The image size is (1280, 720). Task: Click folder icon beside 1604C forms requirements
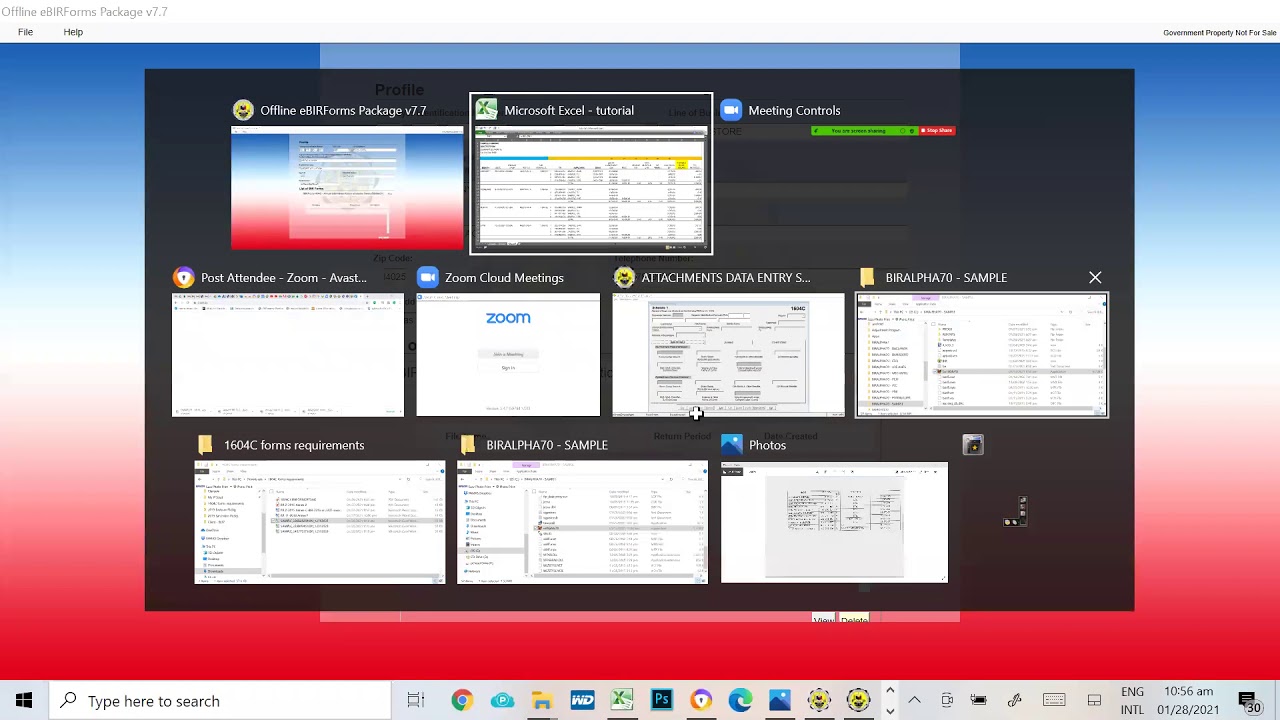click(x=206, y=445)
